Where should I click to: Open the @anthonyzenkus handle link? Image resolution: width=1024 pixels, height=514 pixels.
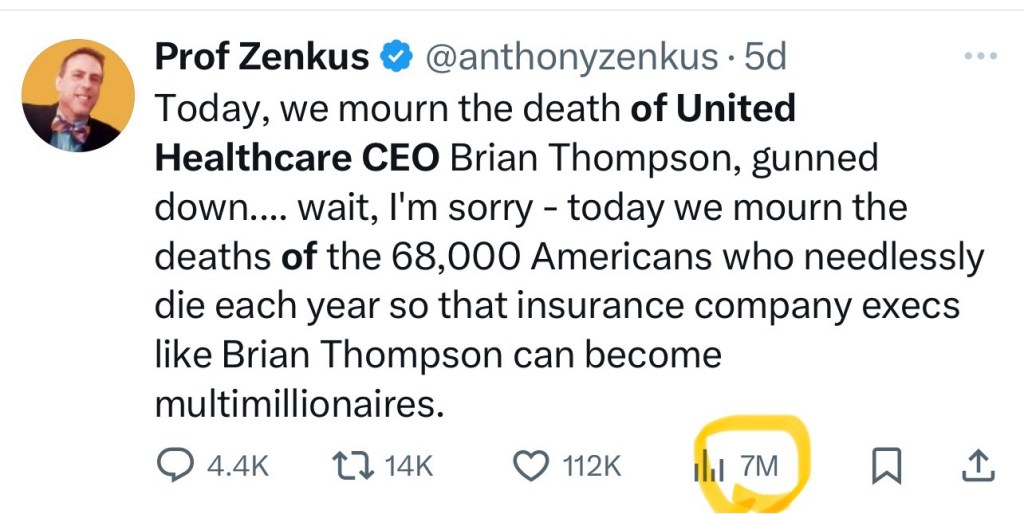572,58
